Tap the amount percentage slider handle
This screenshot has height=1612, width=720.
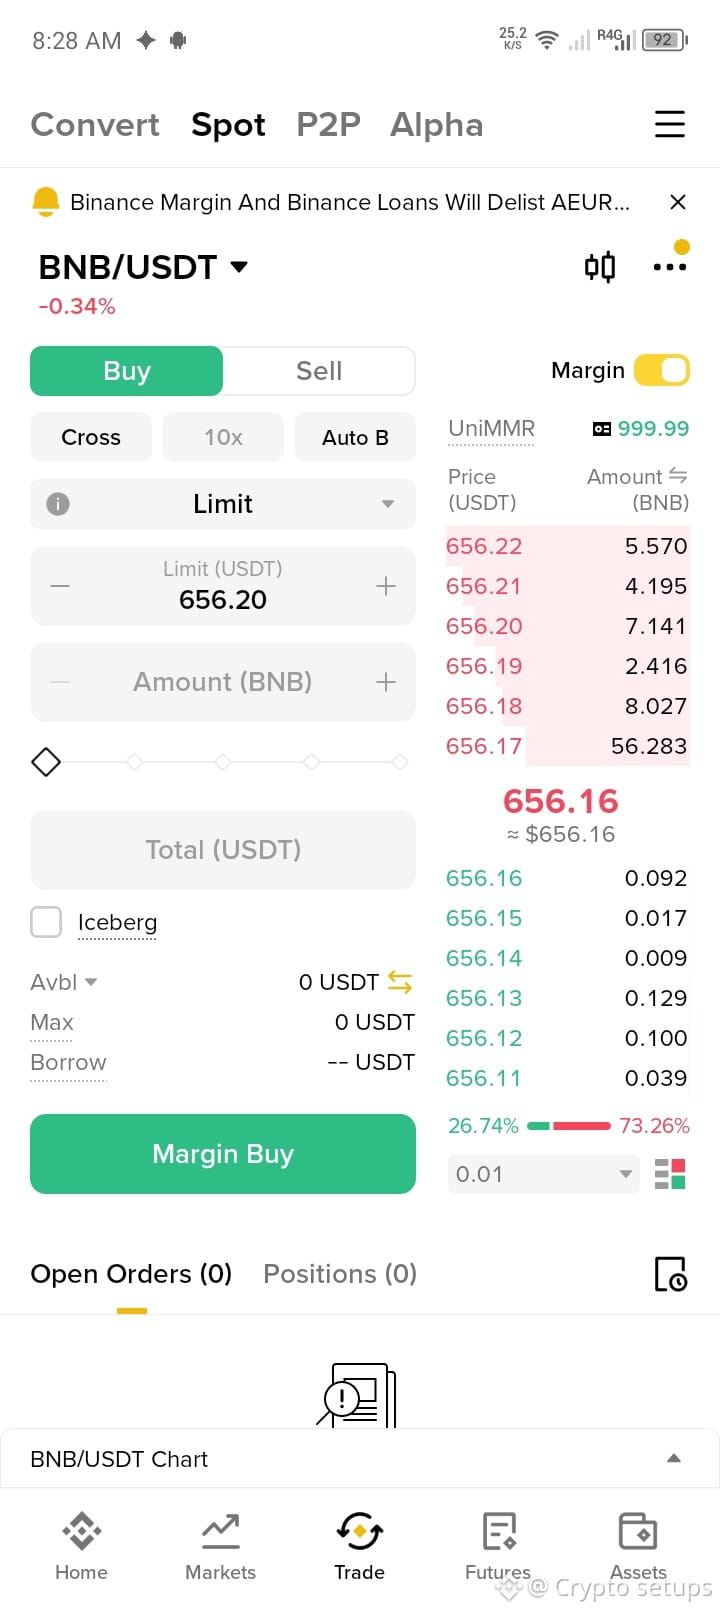[46, 762]
